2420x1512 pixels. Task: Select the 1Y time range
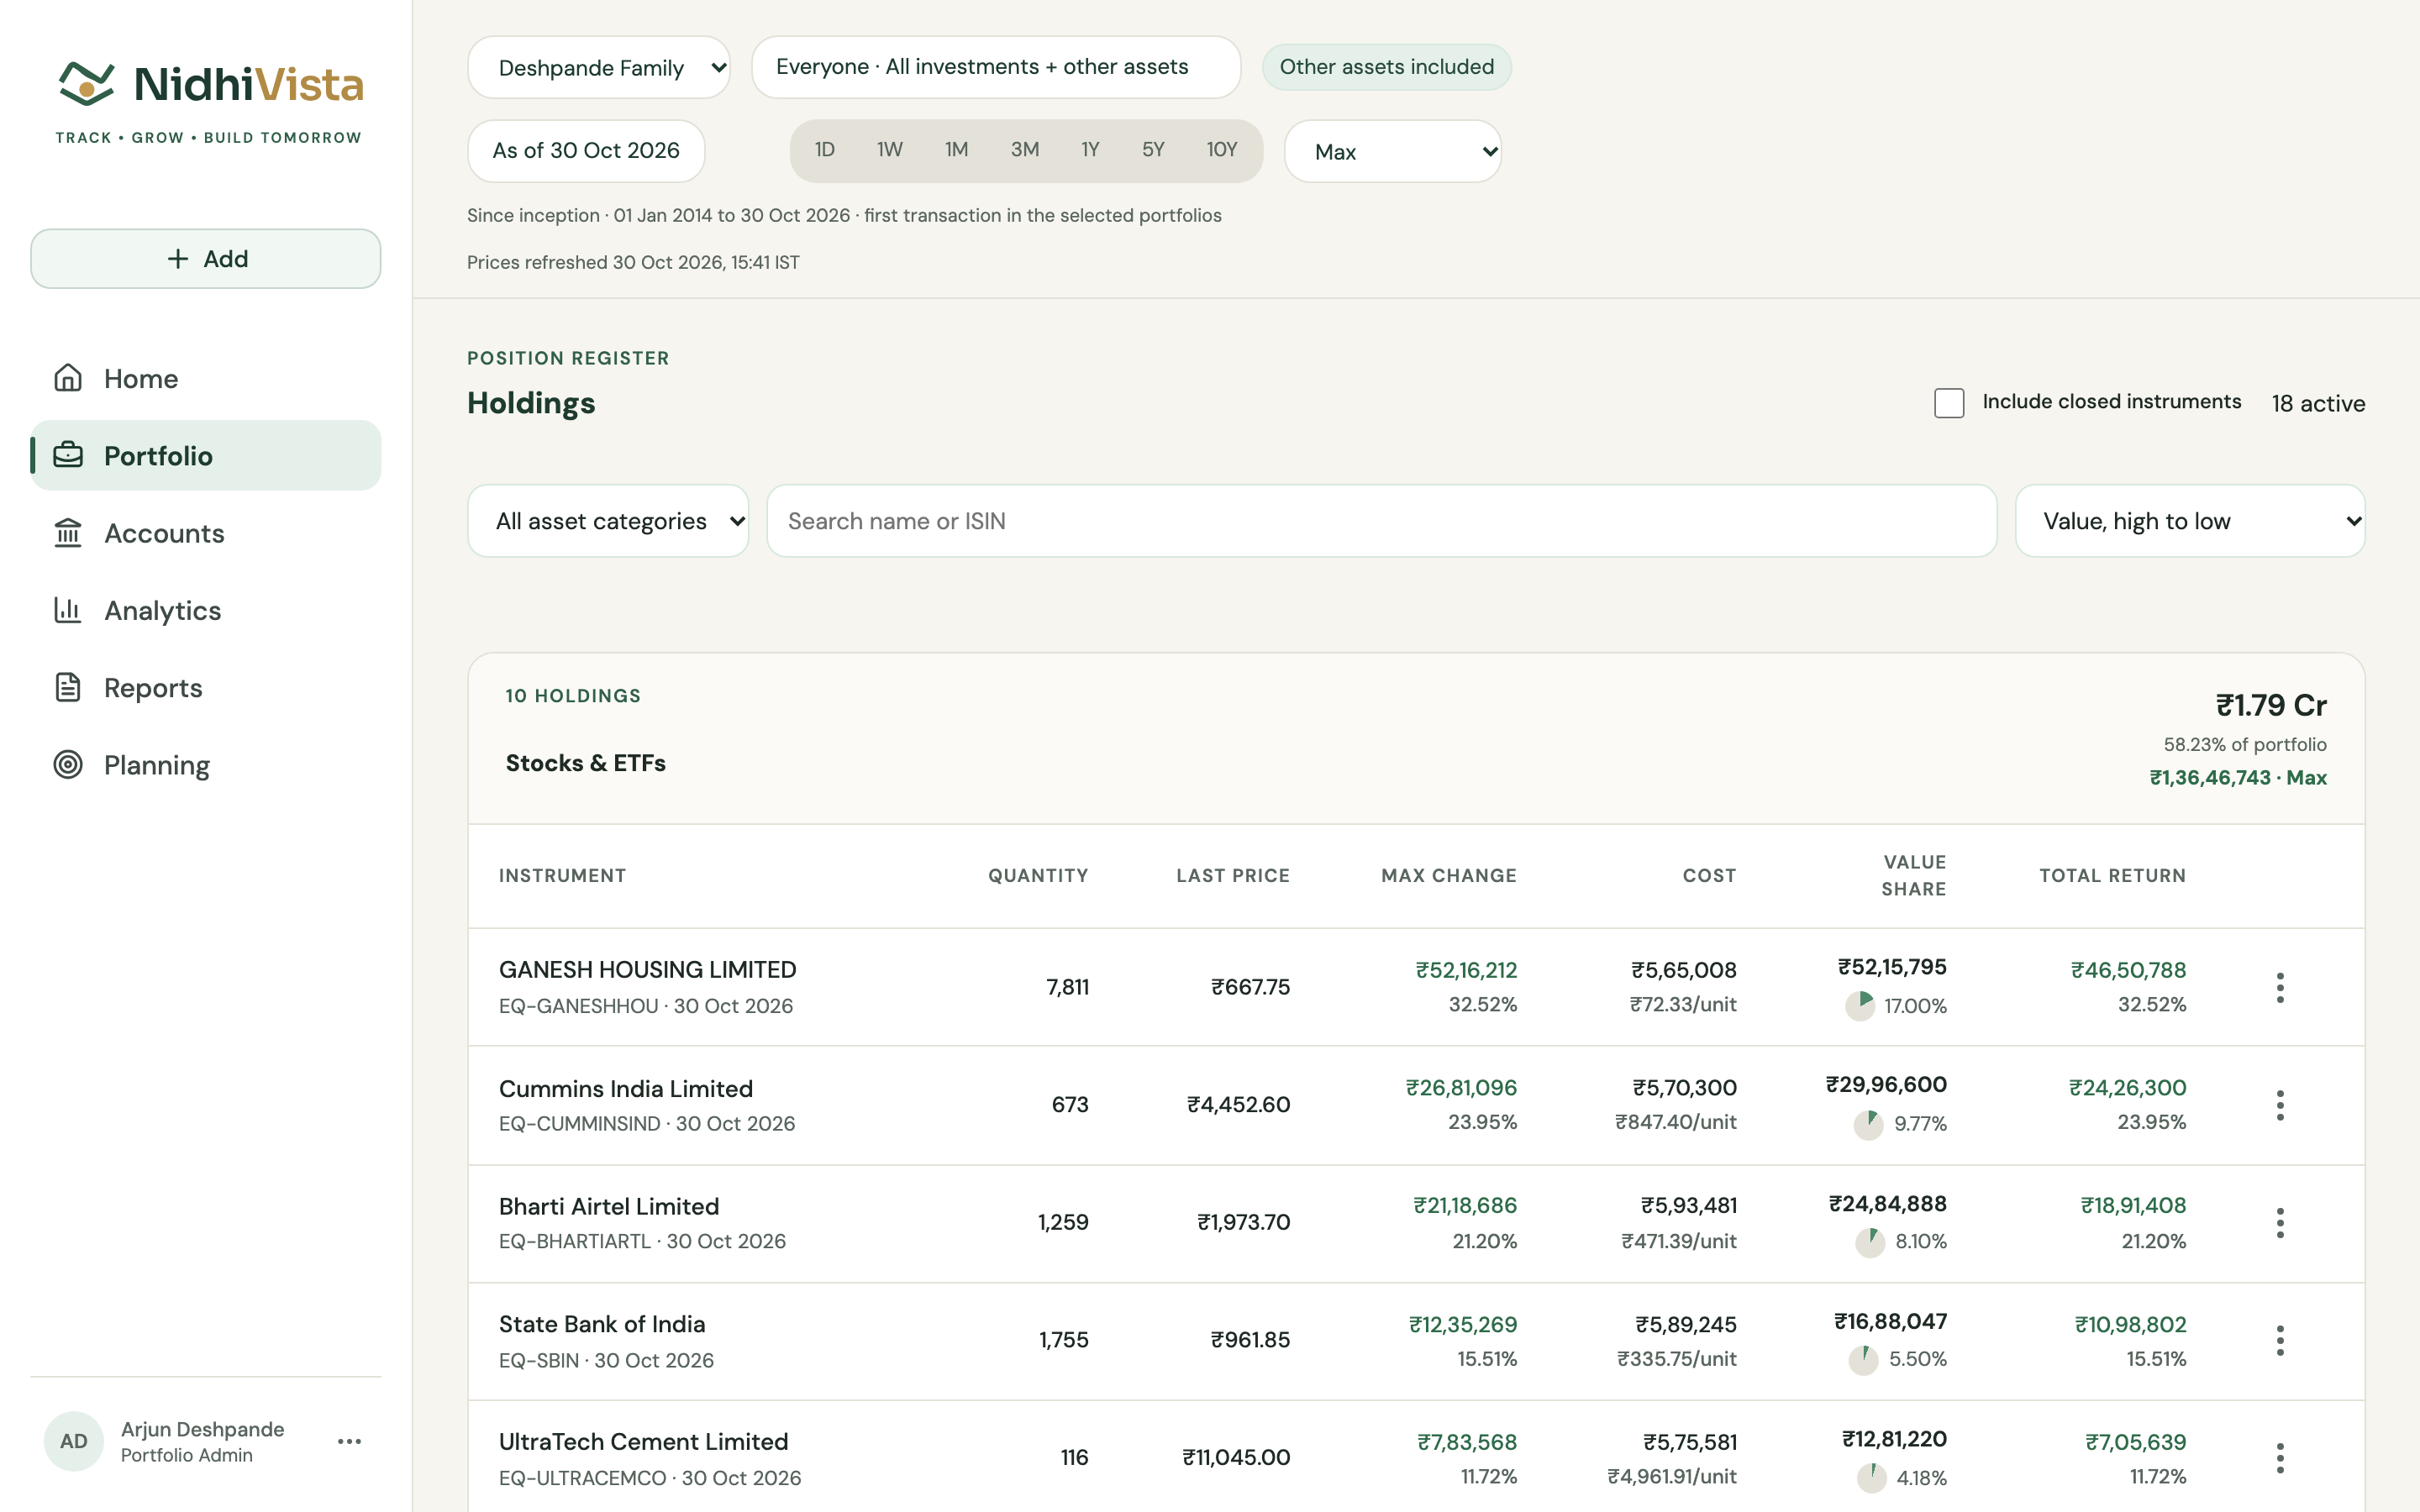[1091, 150]
